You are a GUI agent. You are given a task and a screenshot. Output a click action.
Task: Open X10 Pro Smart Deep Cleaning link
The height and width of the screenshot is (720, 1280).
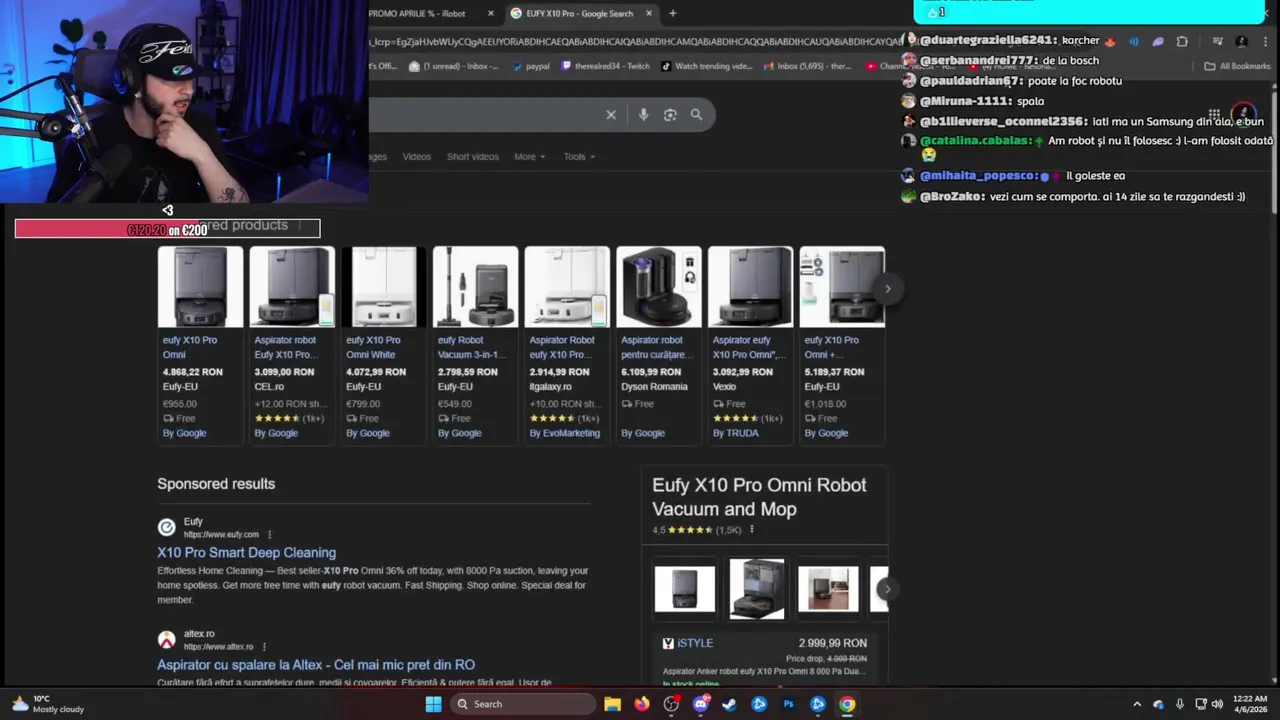(x=246, y=552)
